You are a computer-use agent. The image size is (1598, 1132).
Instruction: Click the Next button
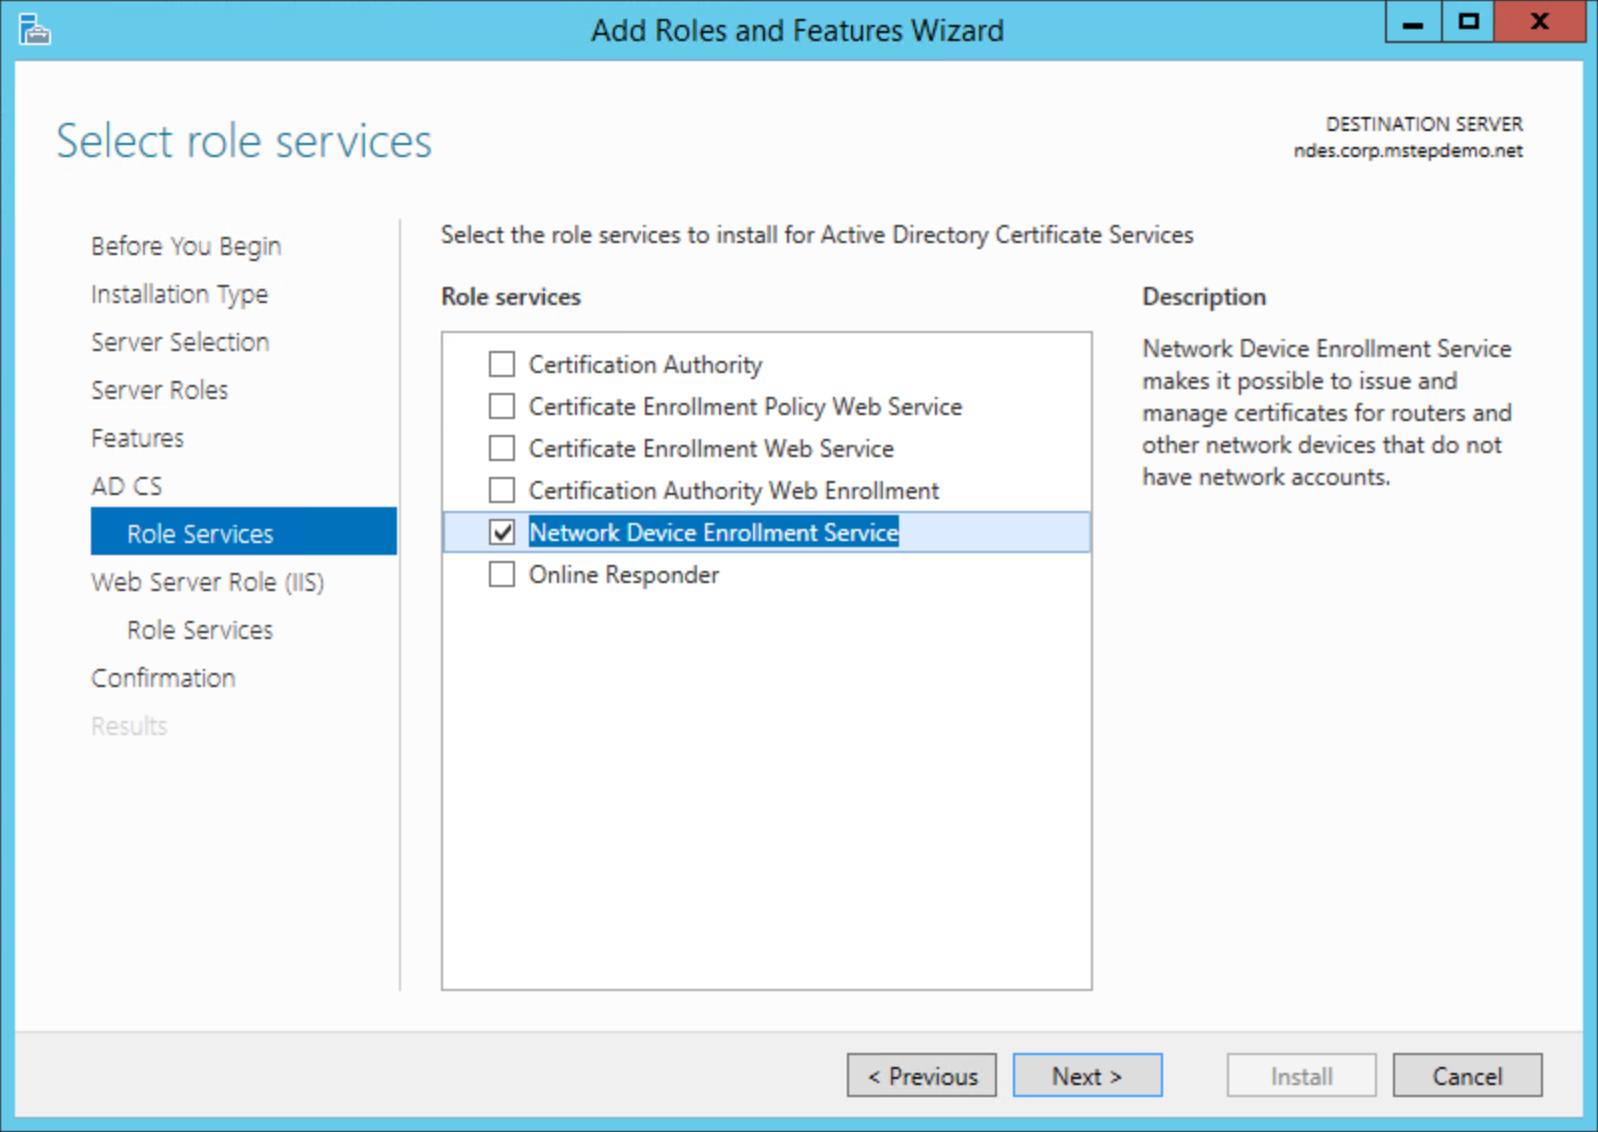pos(1087,1076)
